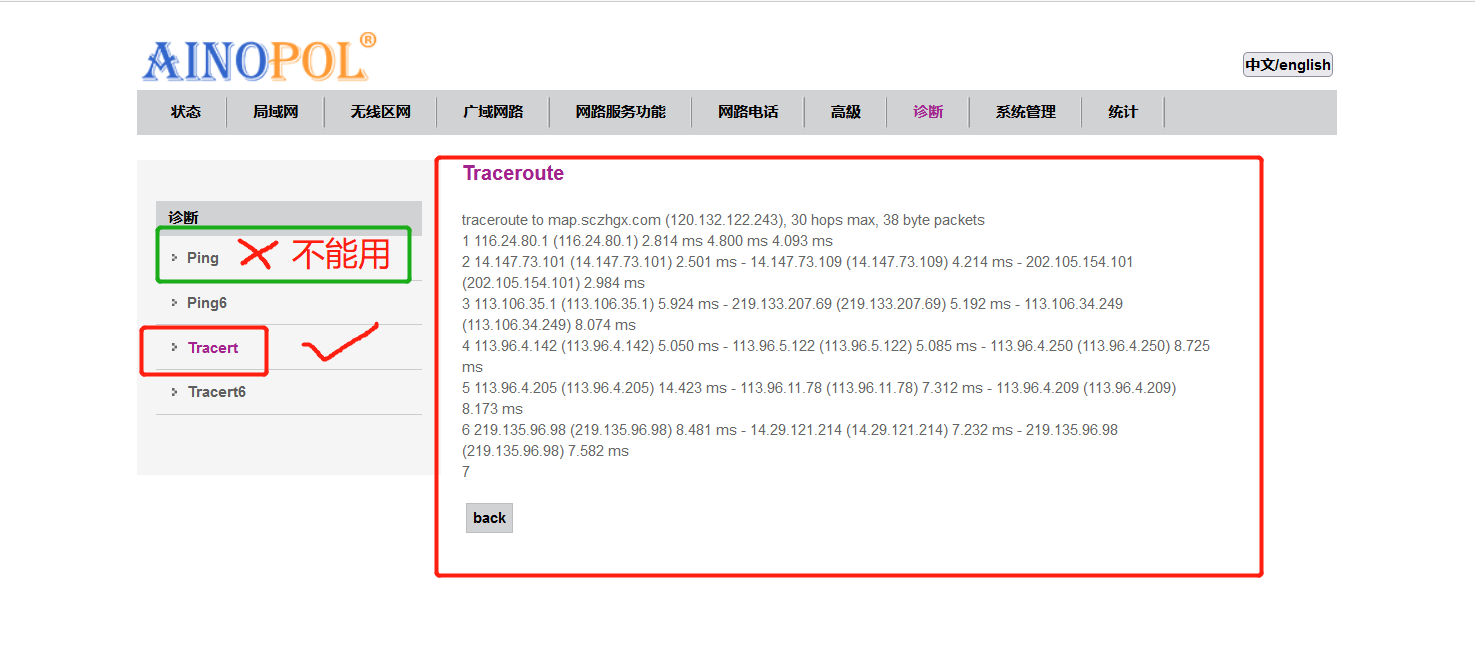The height and width of the screenshot is (650, 1475).
Task: Click the 诊断 tab in navigation bar
Action: pyautogui.click(x=928, y=112)
